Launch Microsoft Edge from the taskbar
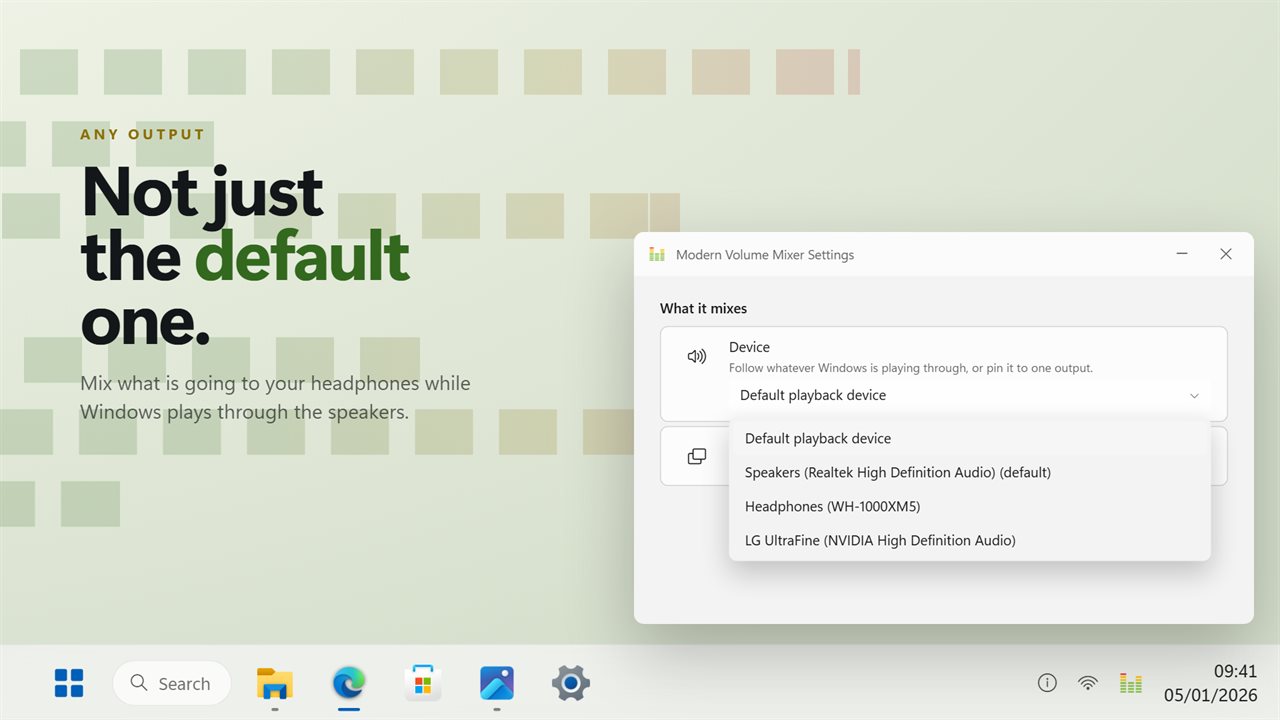 [x=349, y=683]
